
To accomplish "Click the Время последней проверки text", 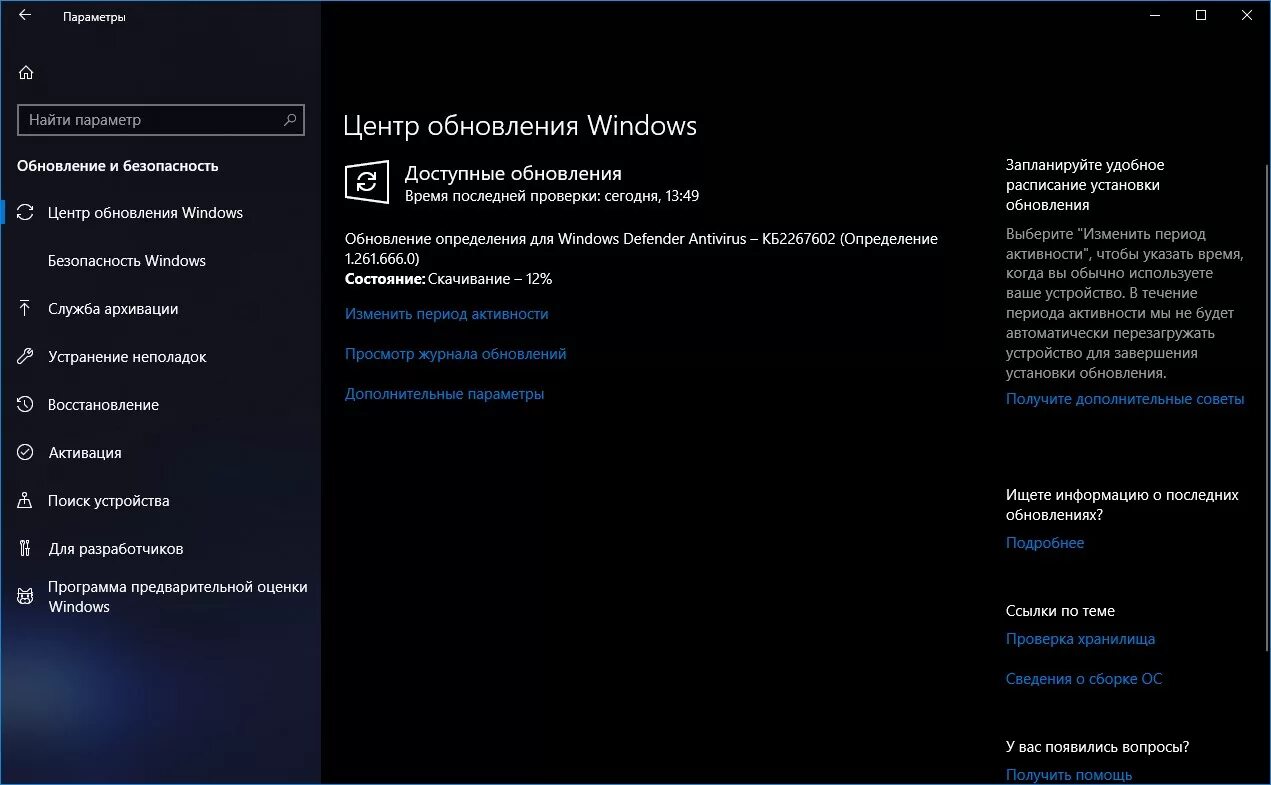I will point(551,196).
